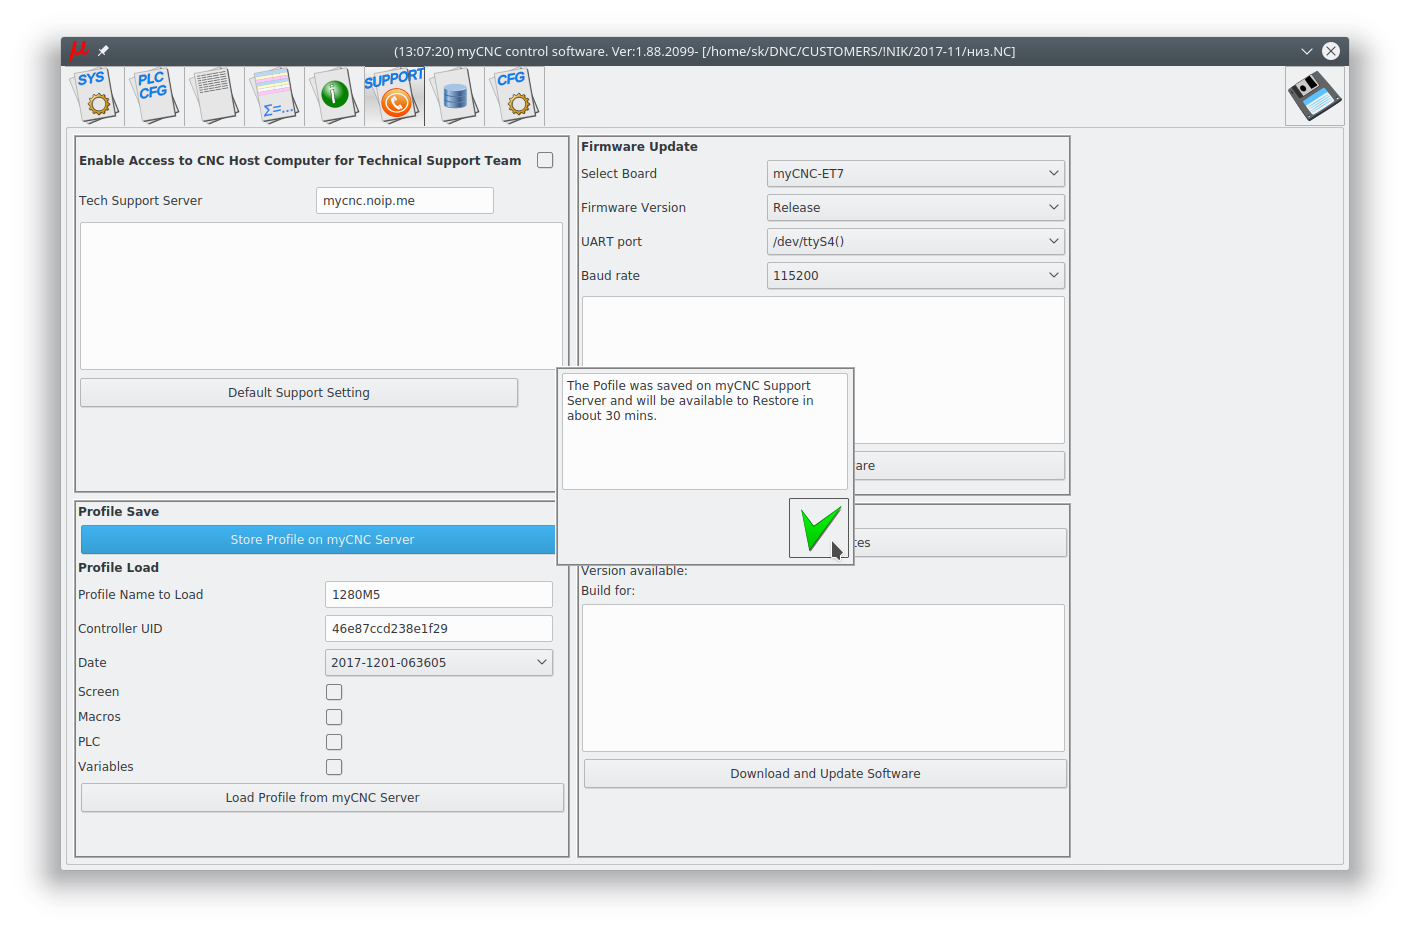The image size is (1410, 931).
Task: Click Download and Update Software button
Action: click(x=825, y=774)
